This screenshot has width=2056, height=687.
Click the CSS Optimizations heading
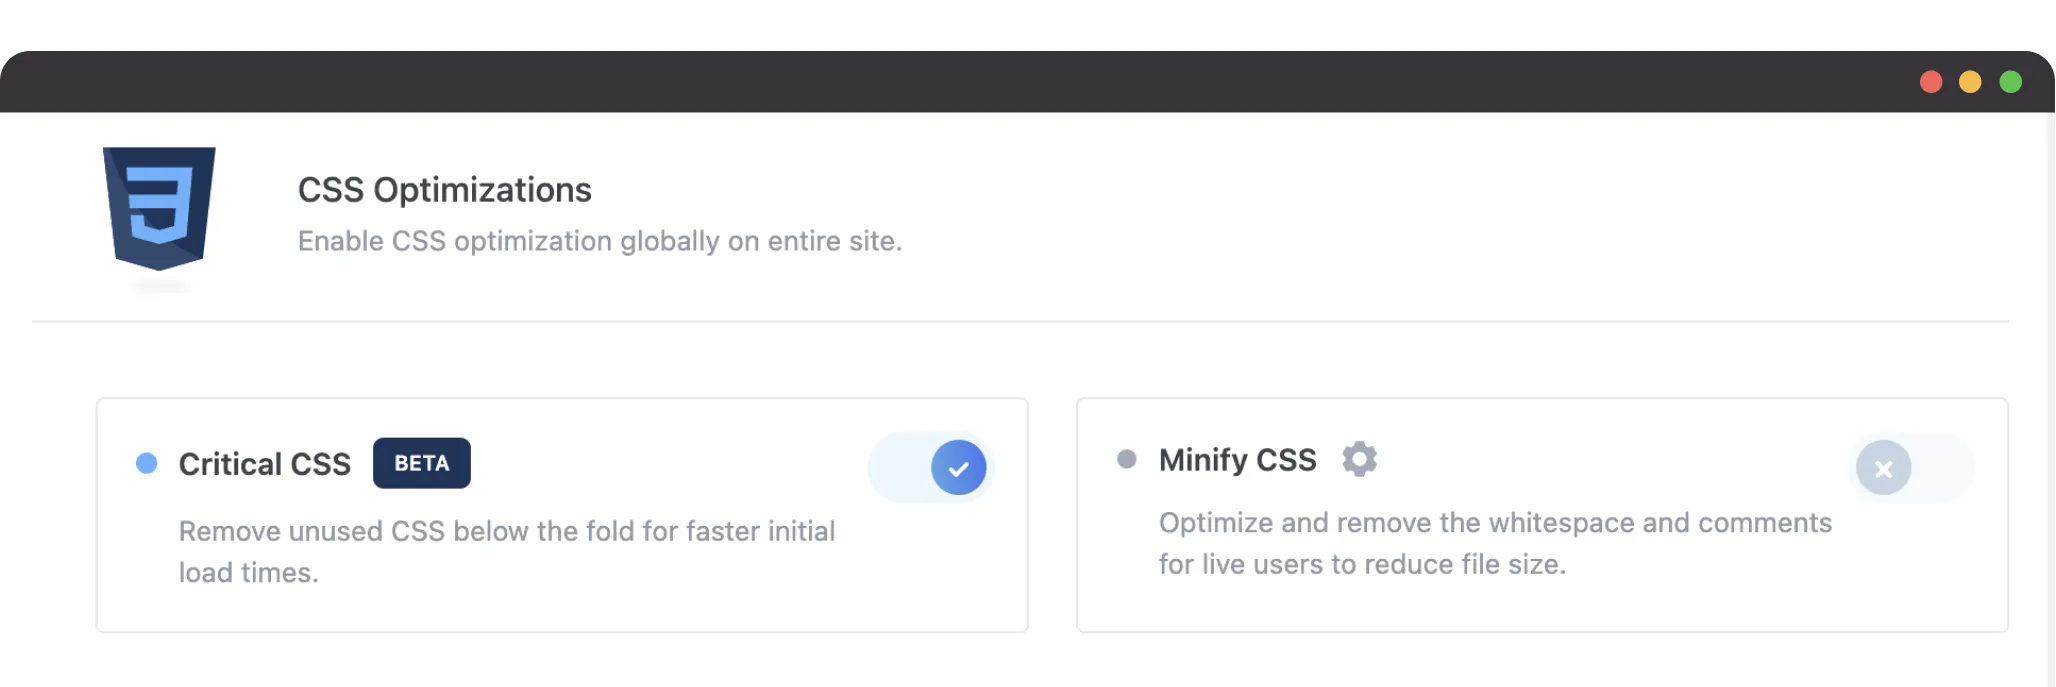tap(445, 190)
